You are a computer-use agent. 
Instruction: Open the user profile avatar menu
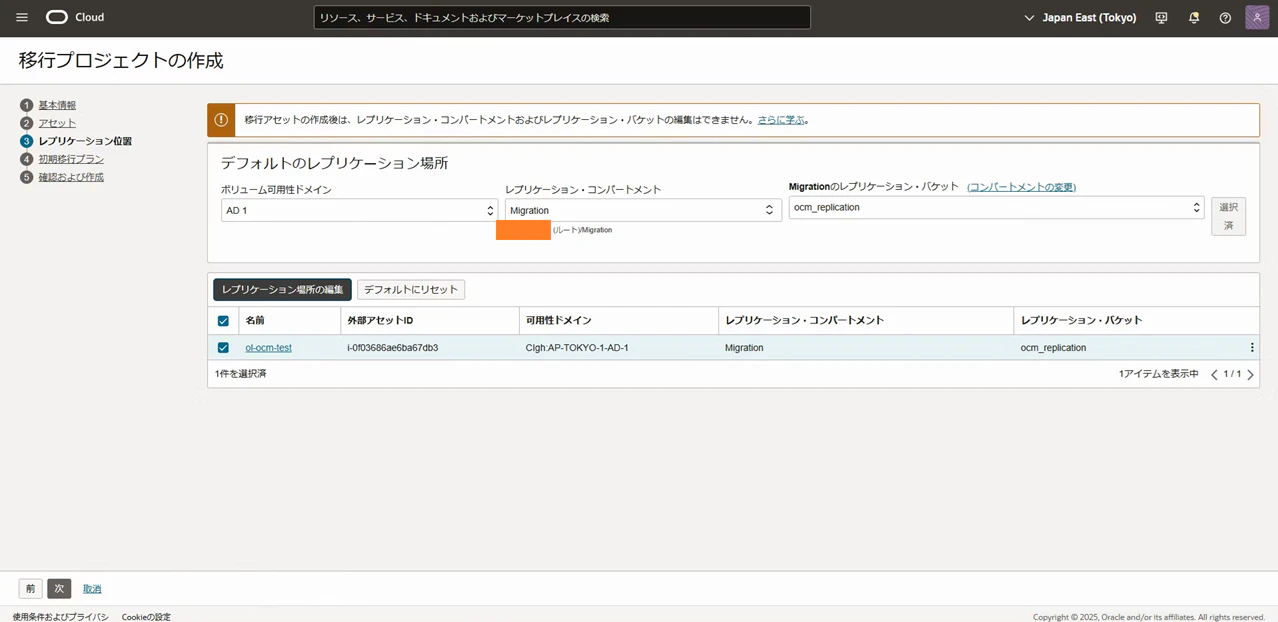1257,18
